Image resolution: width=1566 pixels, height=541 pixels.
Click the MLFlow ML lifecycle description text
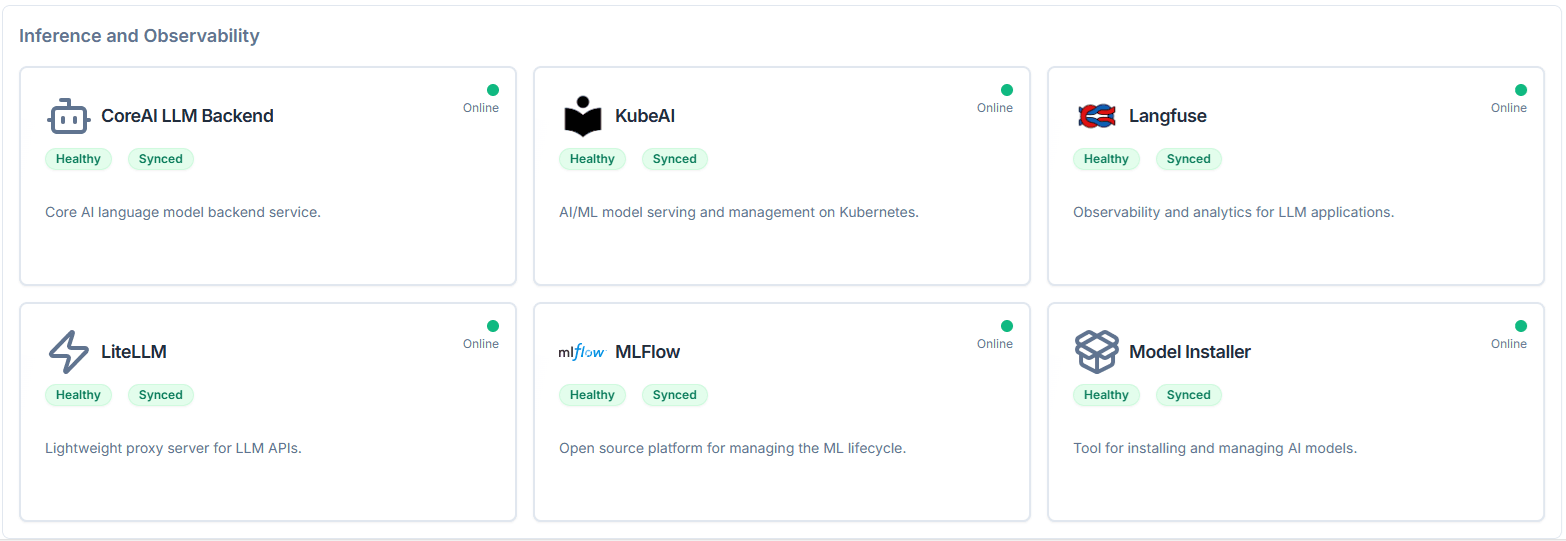pyautogui.click(x=732, y=448)
